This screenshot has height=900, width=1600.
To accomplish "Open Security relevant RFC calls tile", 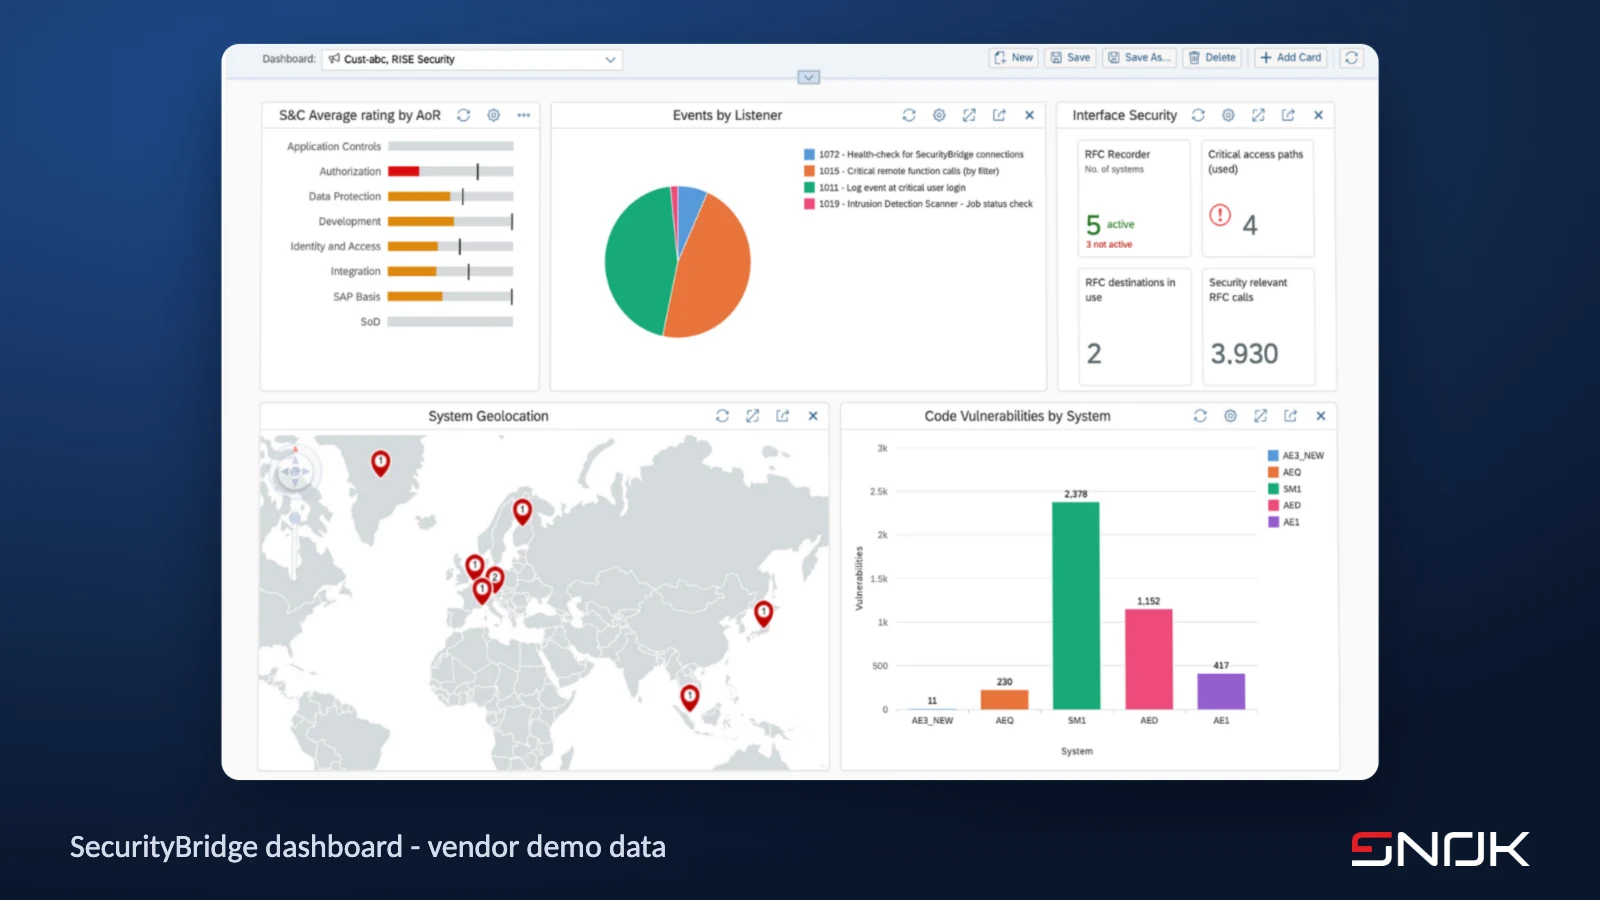I will 1258,326.
